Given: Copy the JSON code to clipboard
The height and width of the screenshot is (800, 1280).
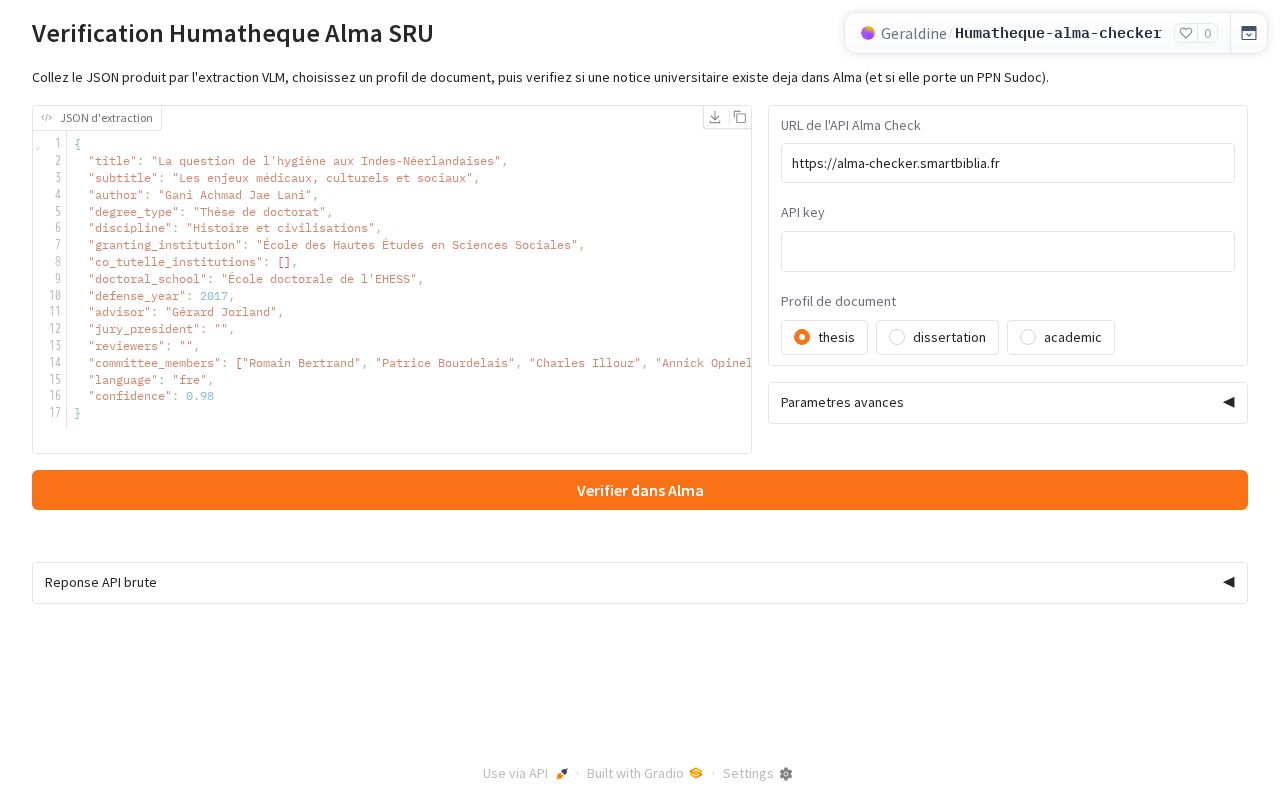Looking at the screenshot, I should coord(740,117).
